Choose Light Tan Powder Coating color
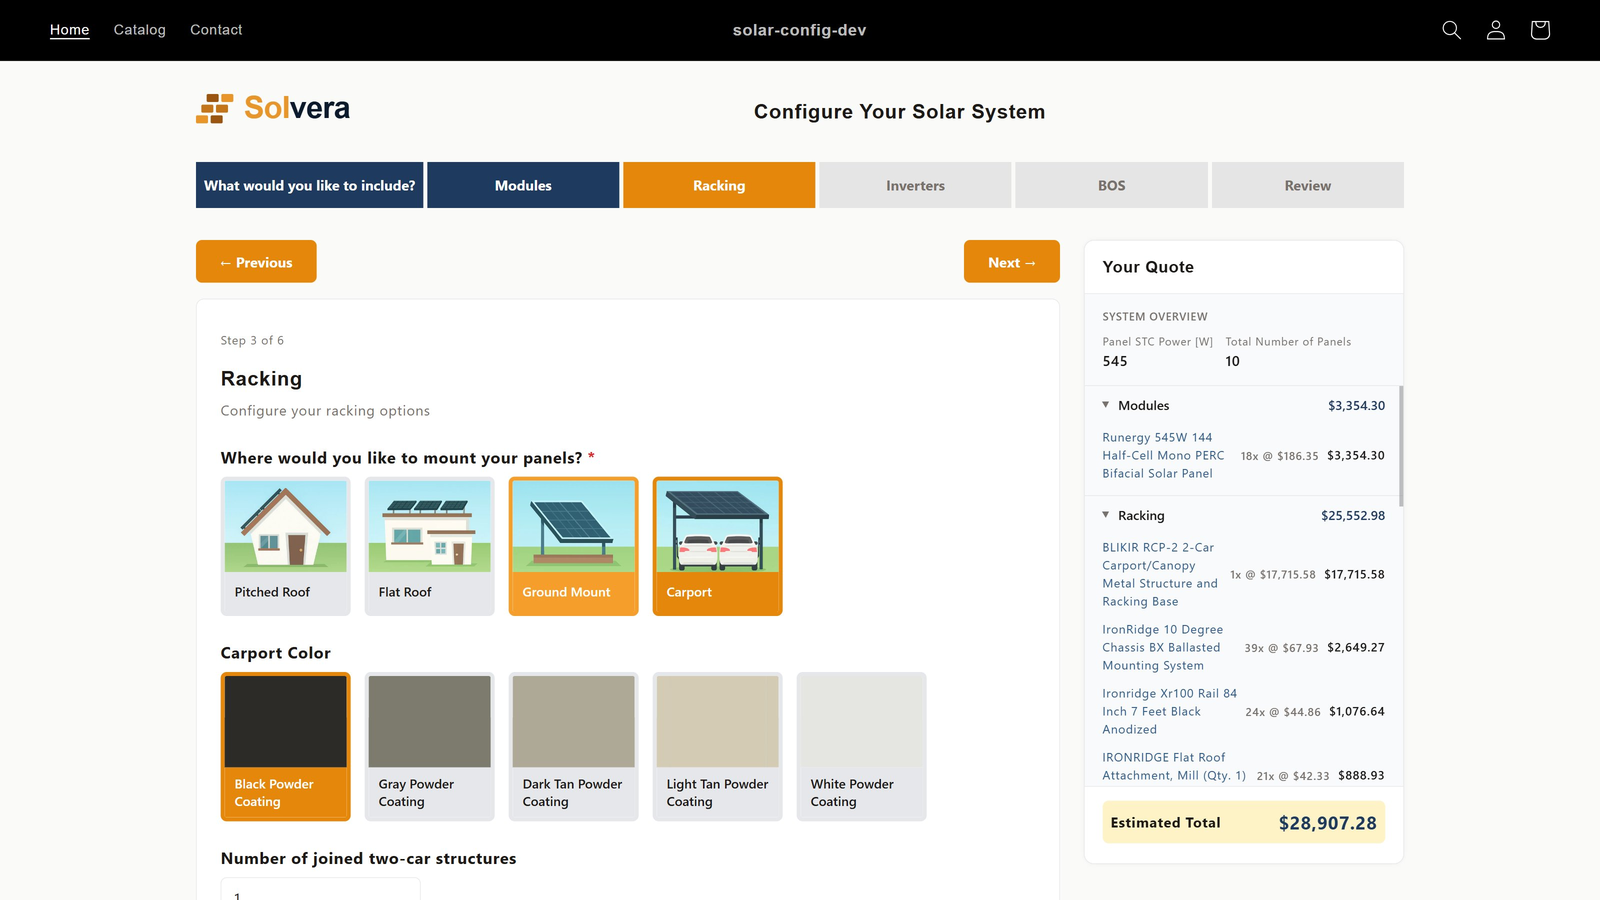The width and height of the screenshot is (1600, 900). tap(718, 747)
